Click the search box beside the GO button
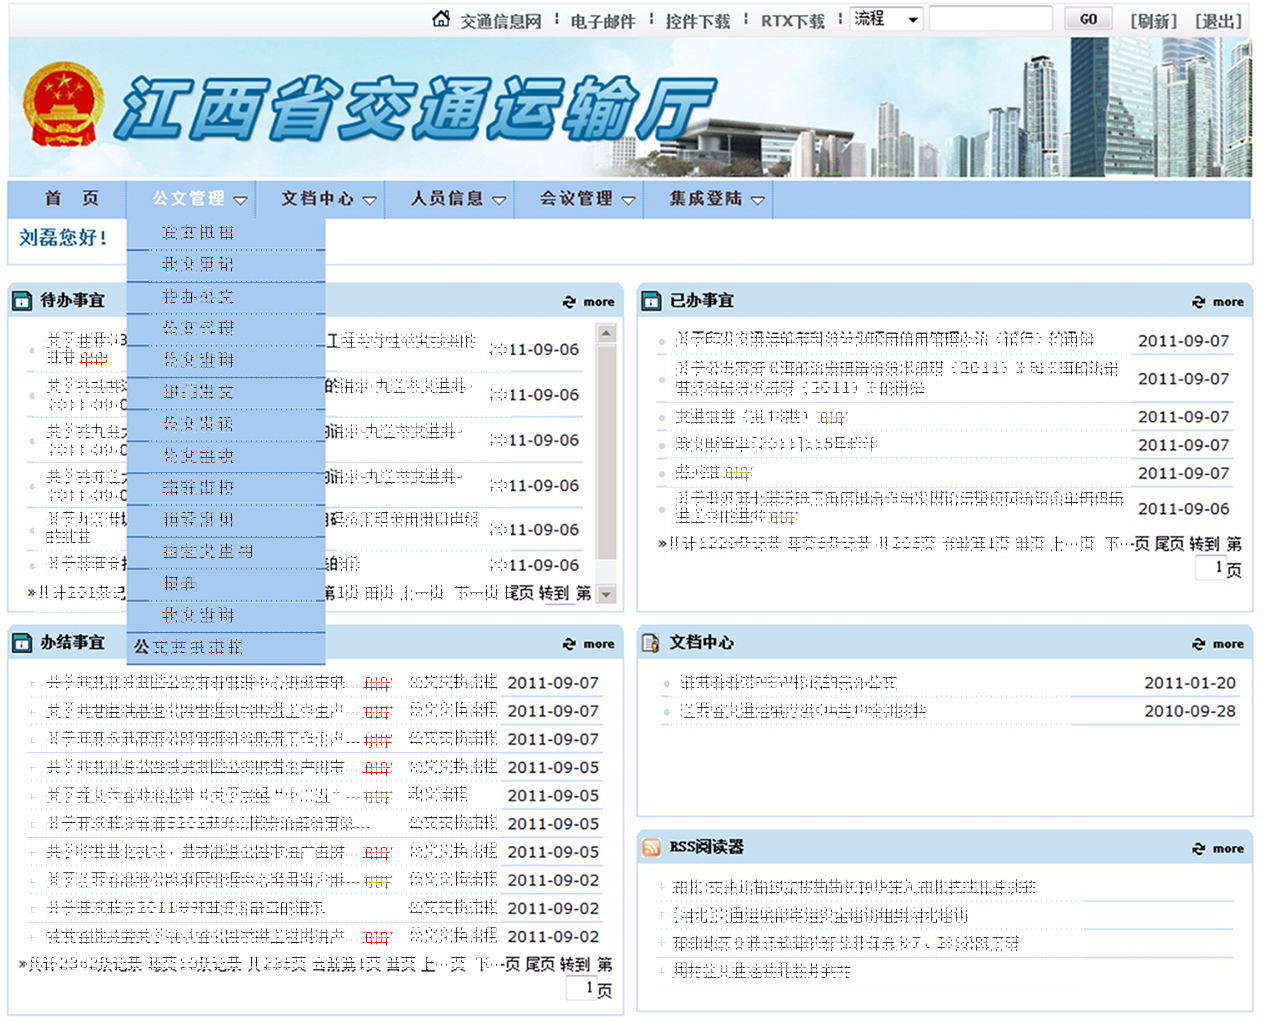The image size is (1264, 1022). click(991, 19)
